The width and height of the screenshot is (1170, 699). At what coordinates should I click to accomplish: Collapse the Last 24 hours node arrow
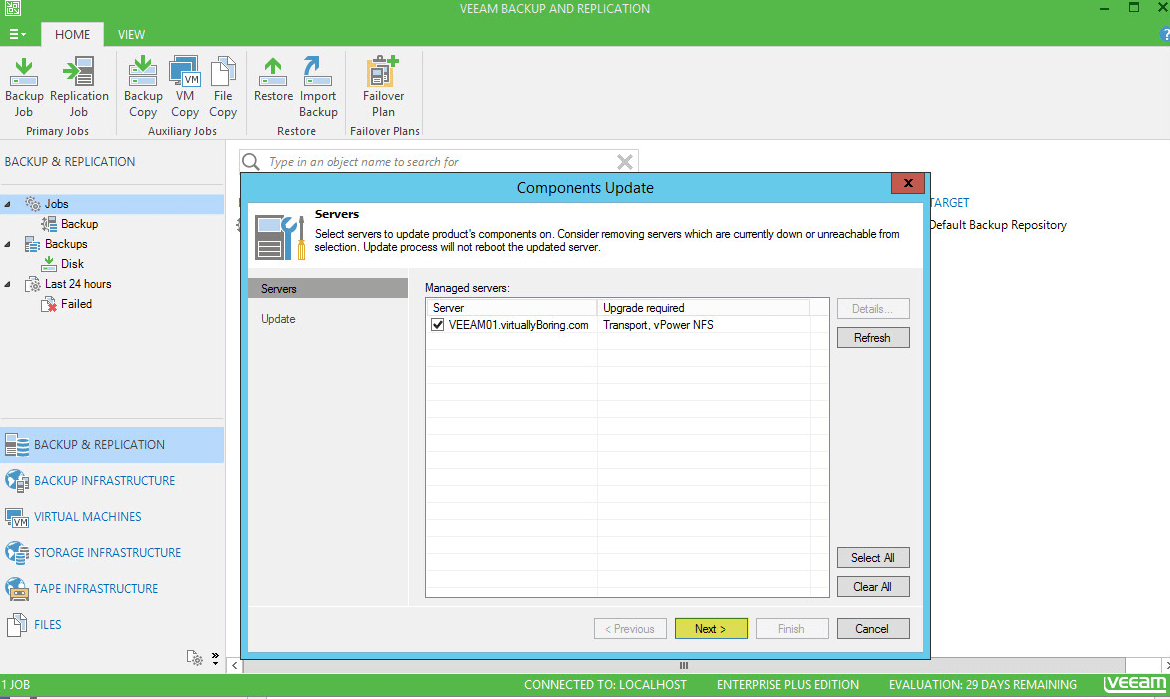[x=7, y=284]
